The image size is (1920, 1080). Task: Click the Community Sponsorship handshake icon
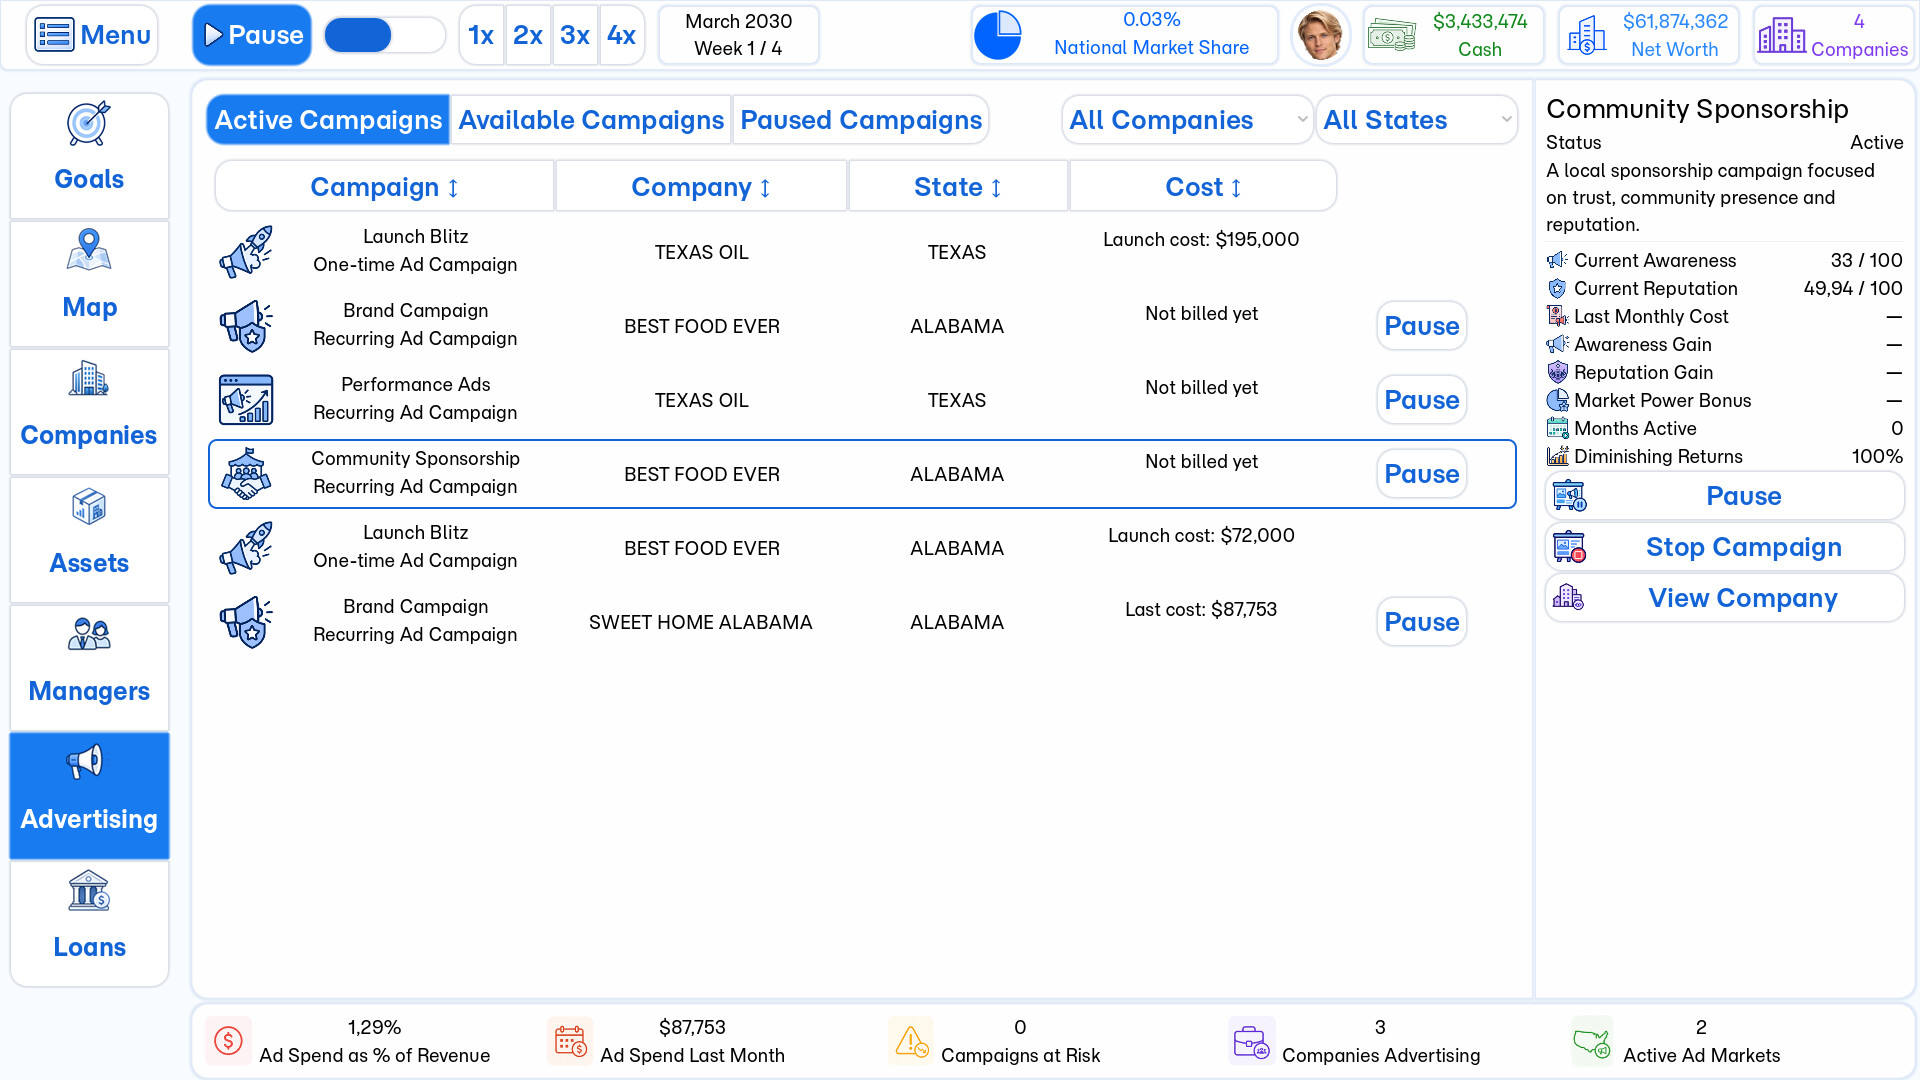coord(246,474)
